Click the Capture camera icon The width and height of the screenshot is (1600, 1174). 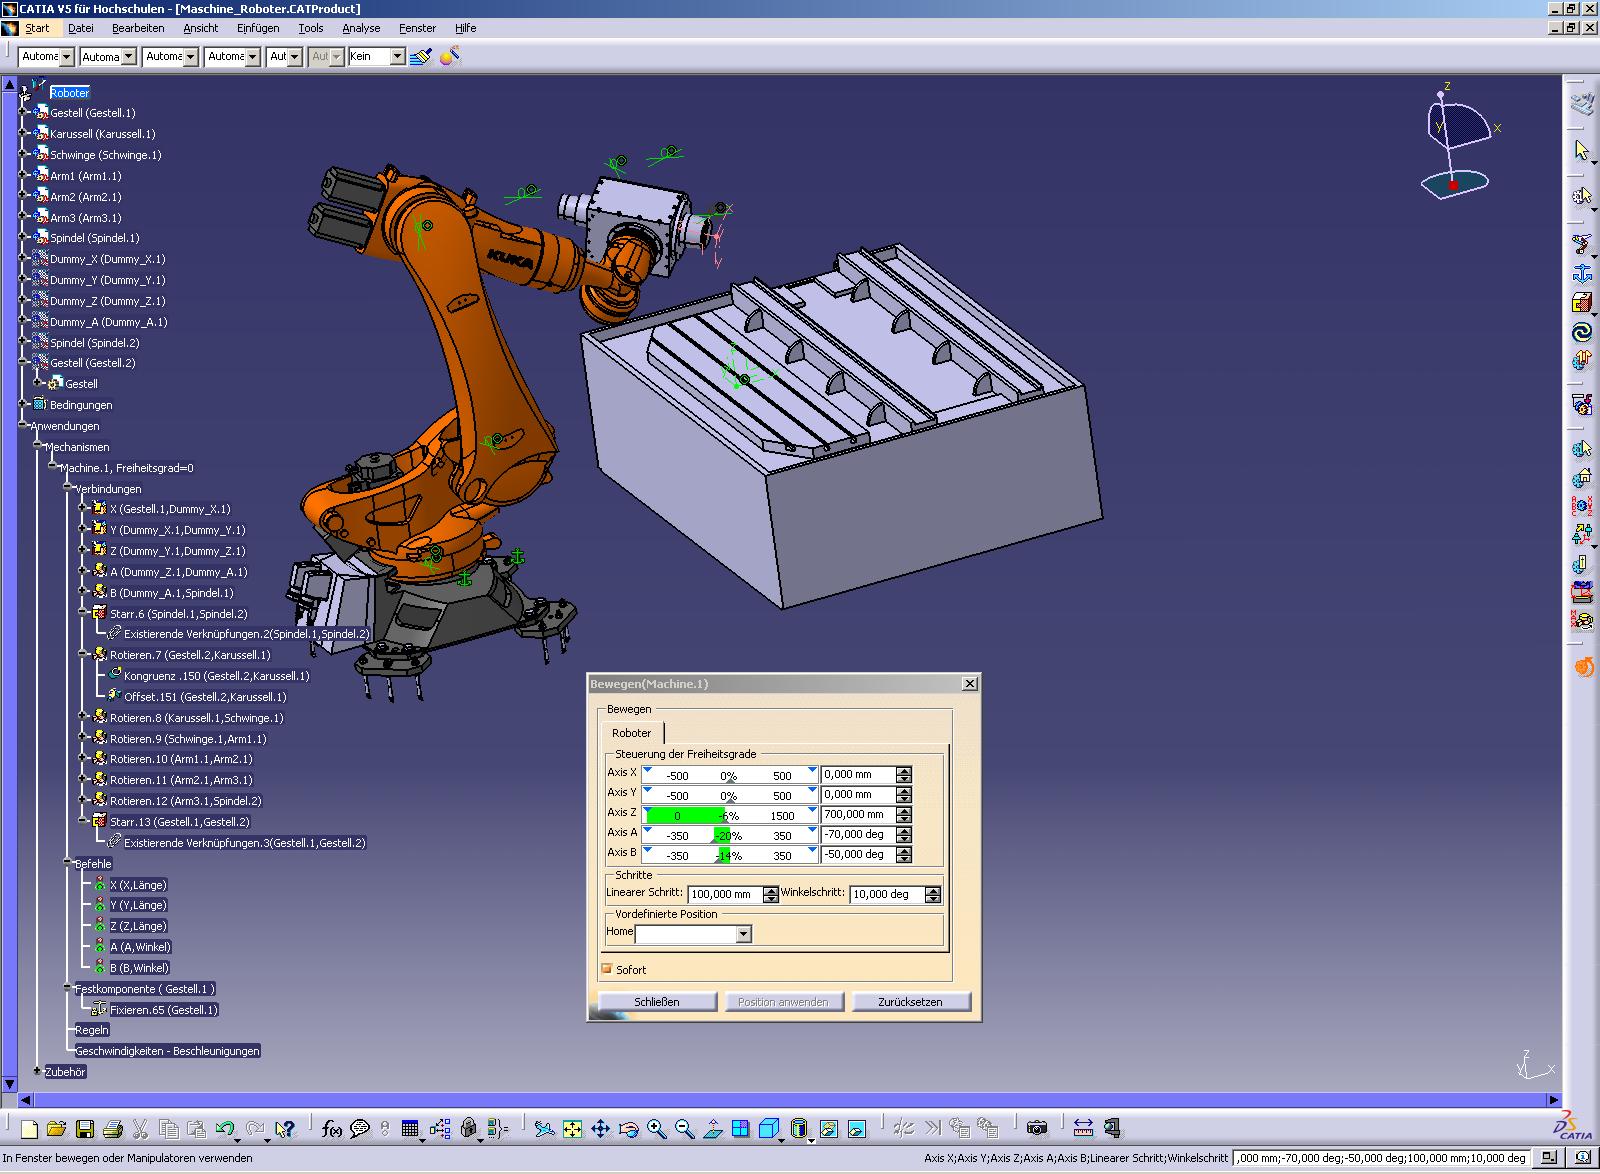pos(1037,1129)
